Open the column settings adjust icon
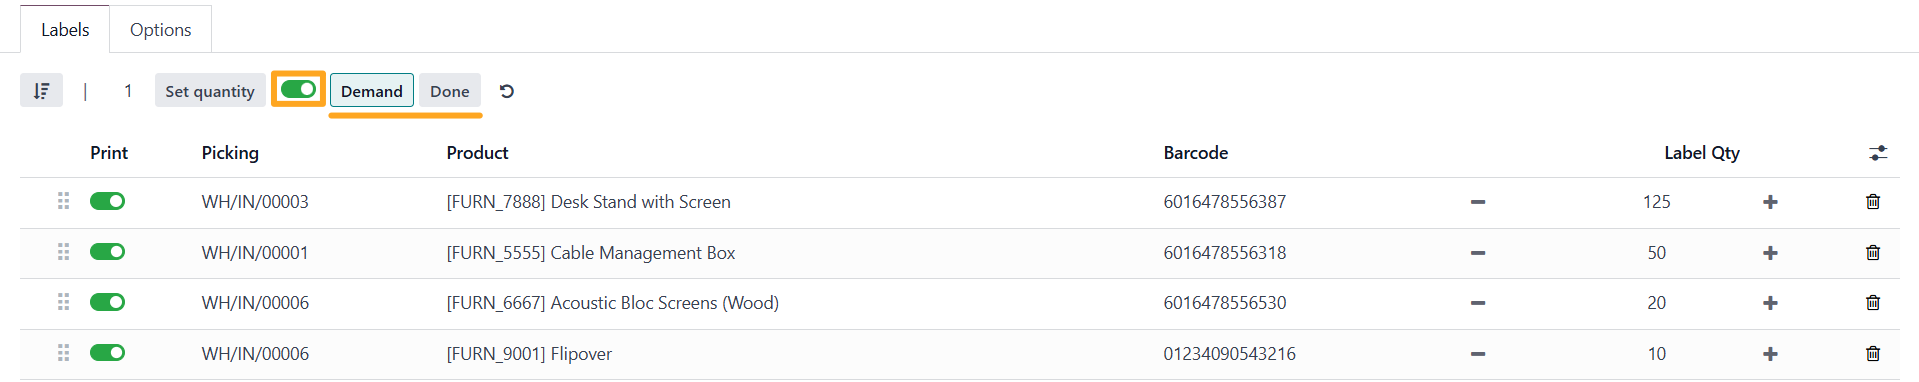This screenshot has width=1919, height=382. point(1878,153)
